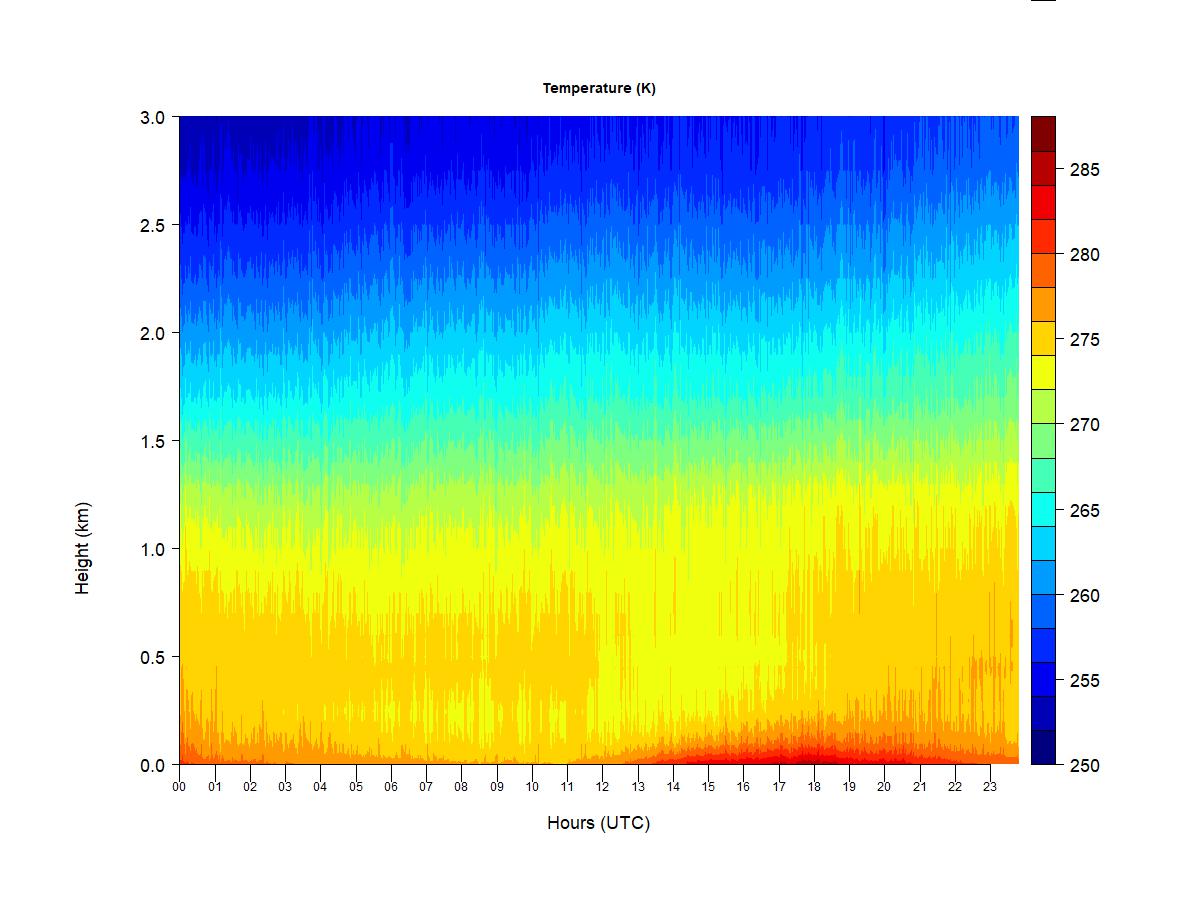Image resolution: width=1200 pixels, height=900 pixels.
Task: Select hour tick label "03"
Action: [285, 786]
